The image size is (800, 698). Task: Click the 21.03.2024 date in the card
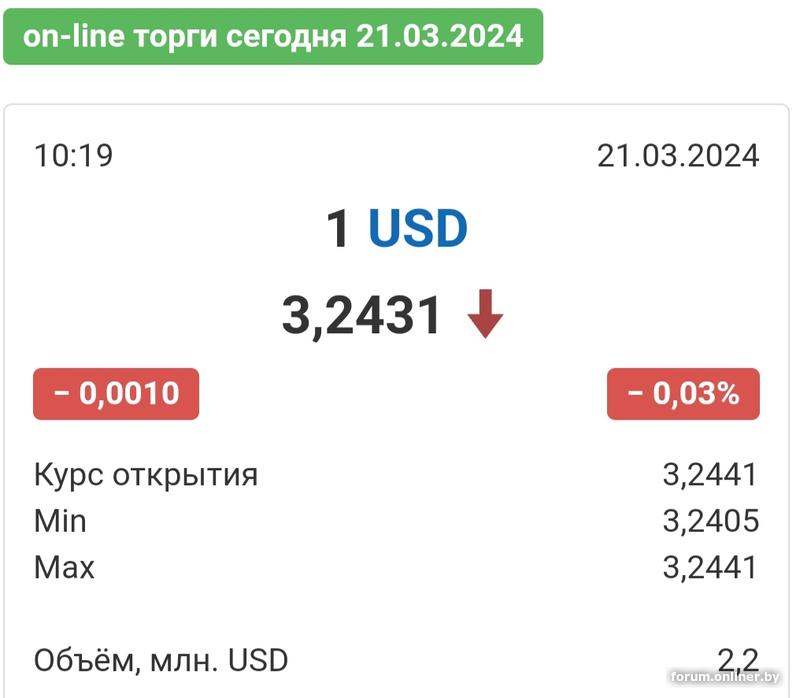click(x=678, y=156)
